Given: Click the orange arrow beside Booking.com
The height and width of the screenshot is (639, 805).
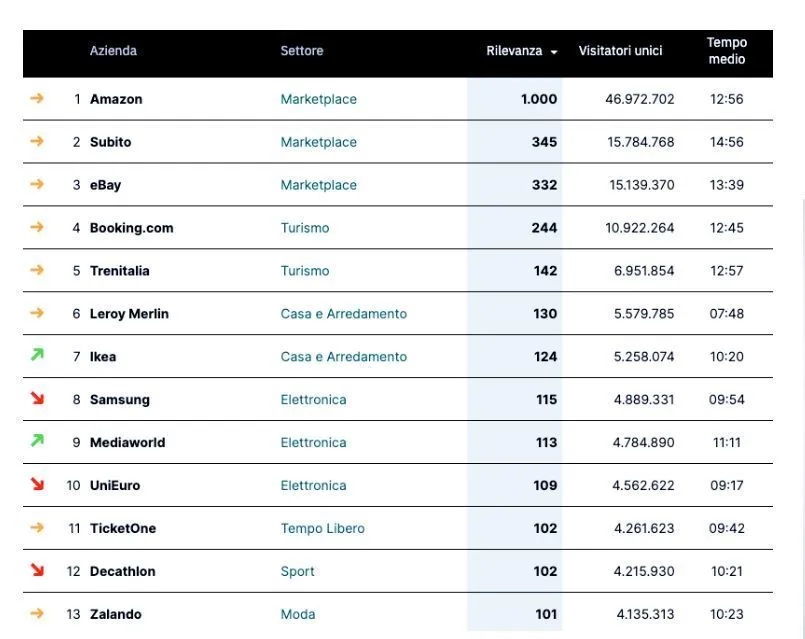Looking at the screenshot, I should pyautogui.click(x=37, y=228).
